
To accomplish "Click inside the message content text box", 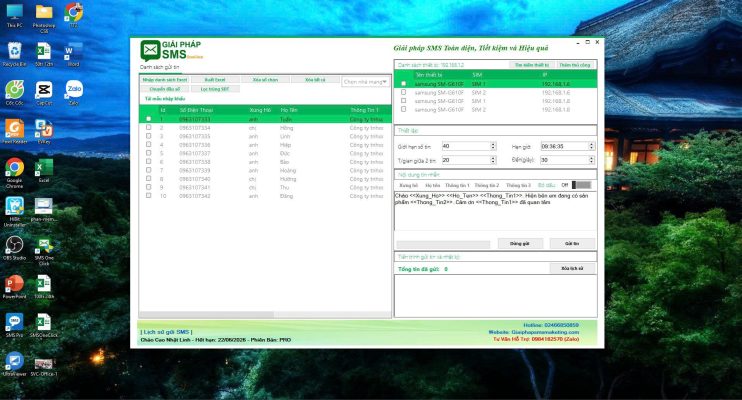I will pyautogui.click(x=494, y=215).
